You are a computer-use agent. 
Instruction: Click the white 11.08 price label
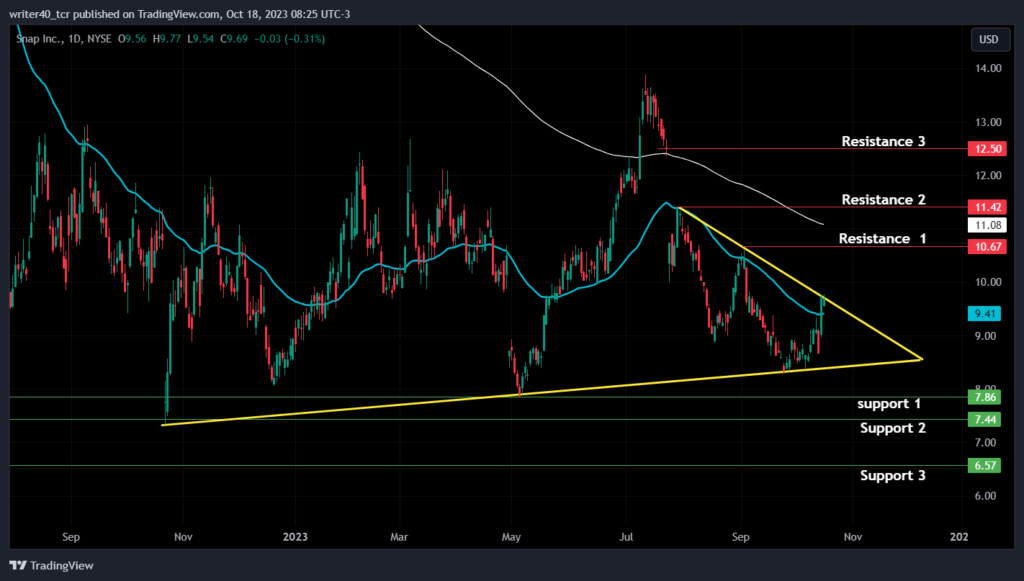[x=987, y=225]
